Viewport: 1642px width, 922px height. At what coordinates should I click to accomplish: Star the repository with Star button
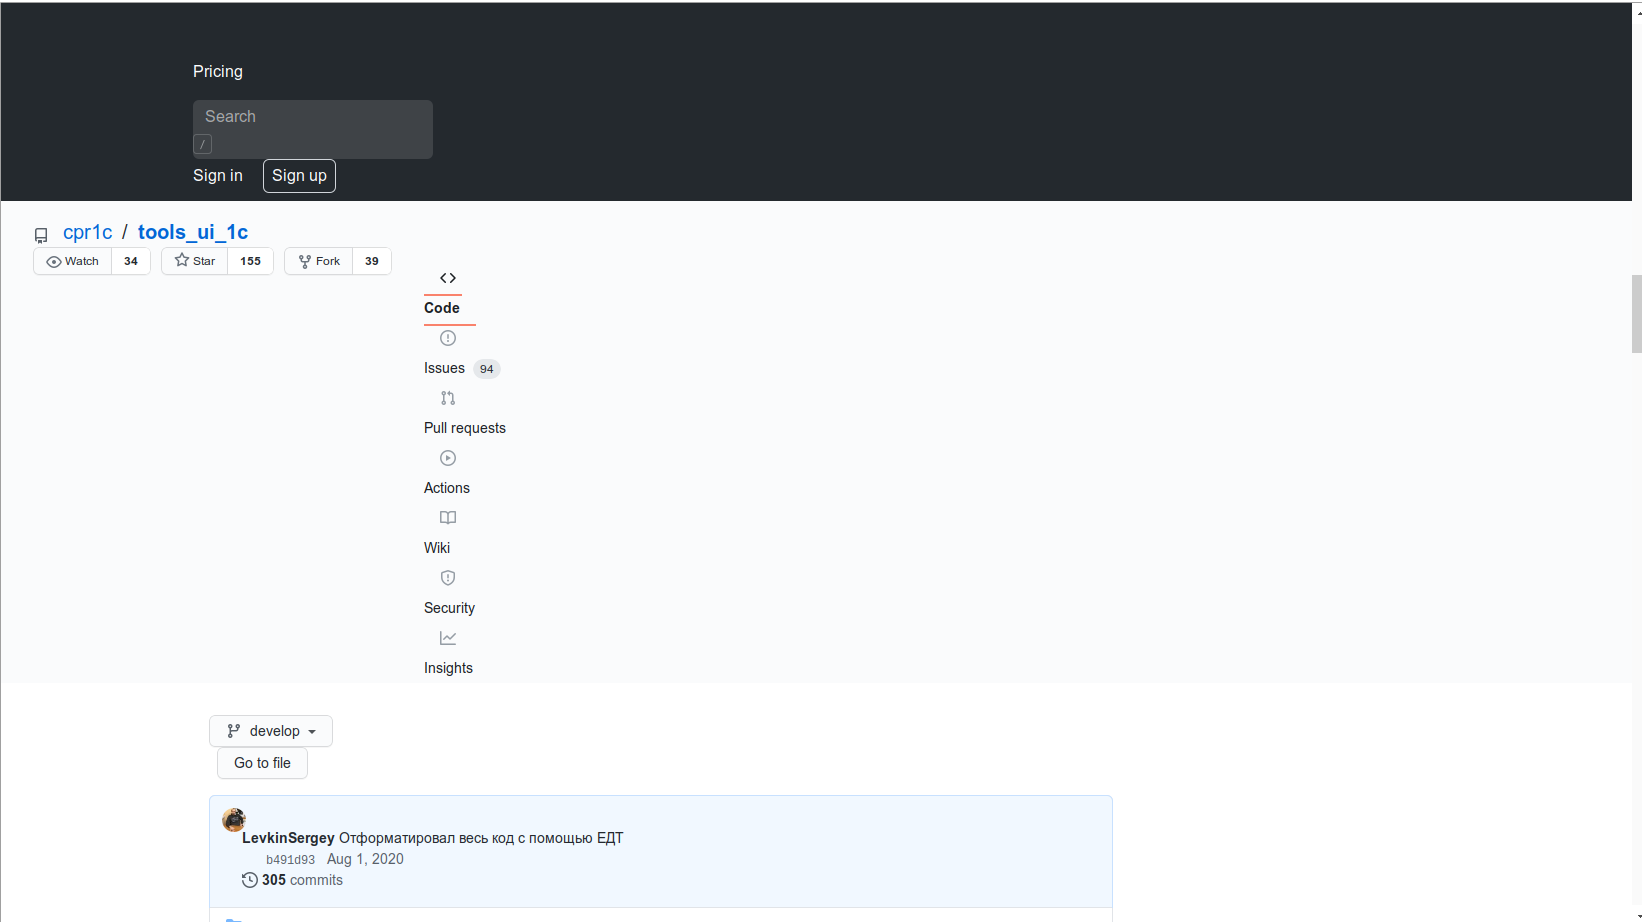click(195, 261)
